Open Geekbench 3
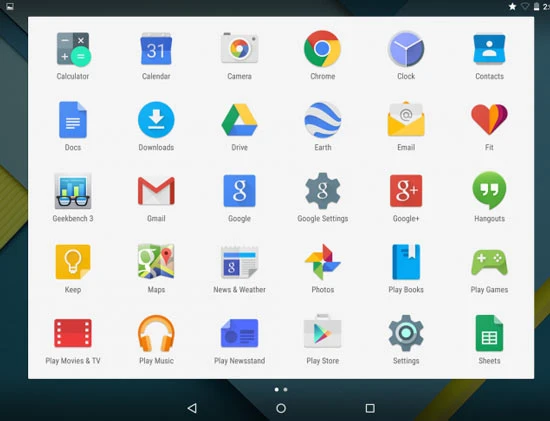This screenshot has height=421, width=550. pos(73,191)
